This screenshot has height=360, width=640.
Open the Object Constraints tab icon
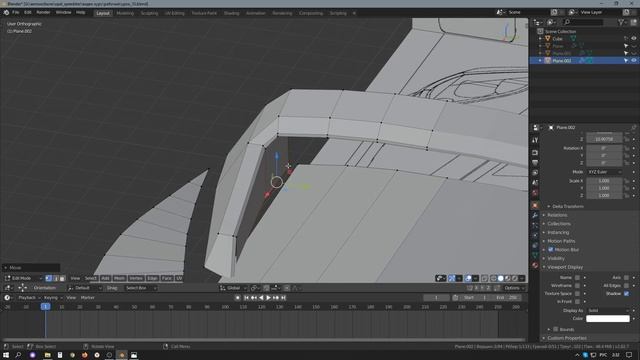[x=535, y=245]
